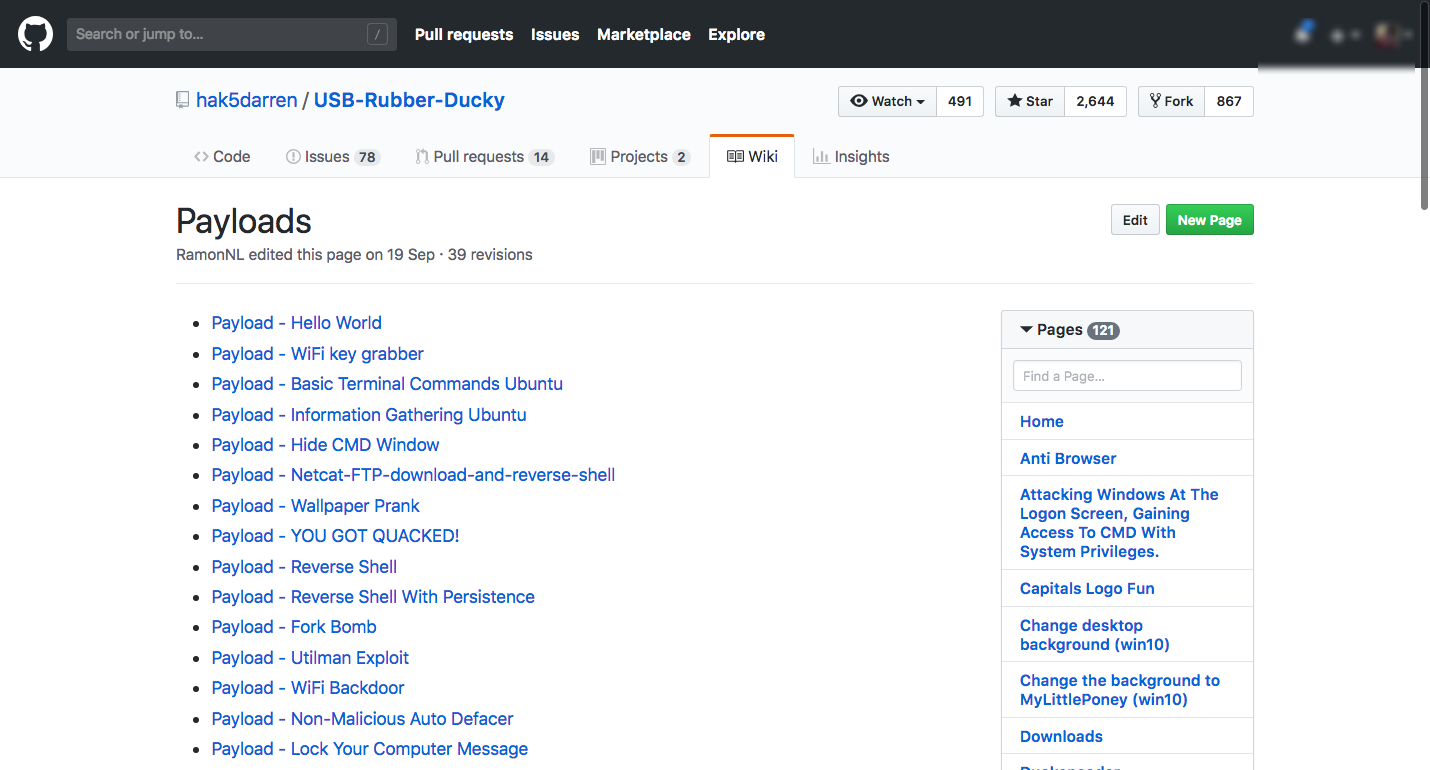The width and height of the screenshot is (1430, 770).
Task: Open the user avatar menu in the header
Action: pos(1388,34)
